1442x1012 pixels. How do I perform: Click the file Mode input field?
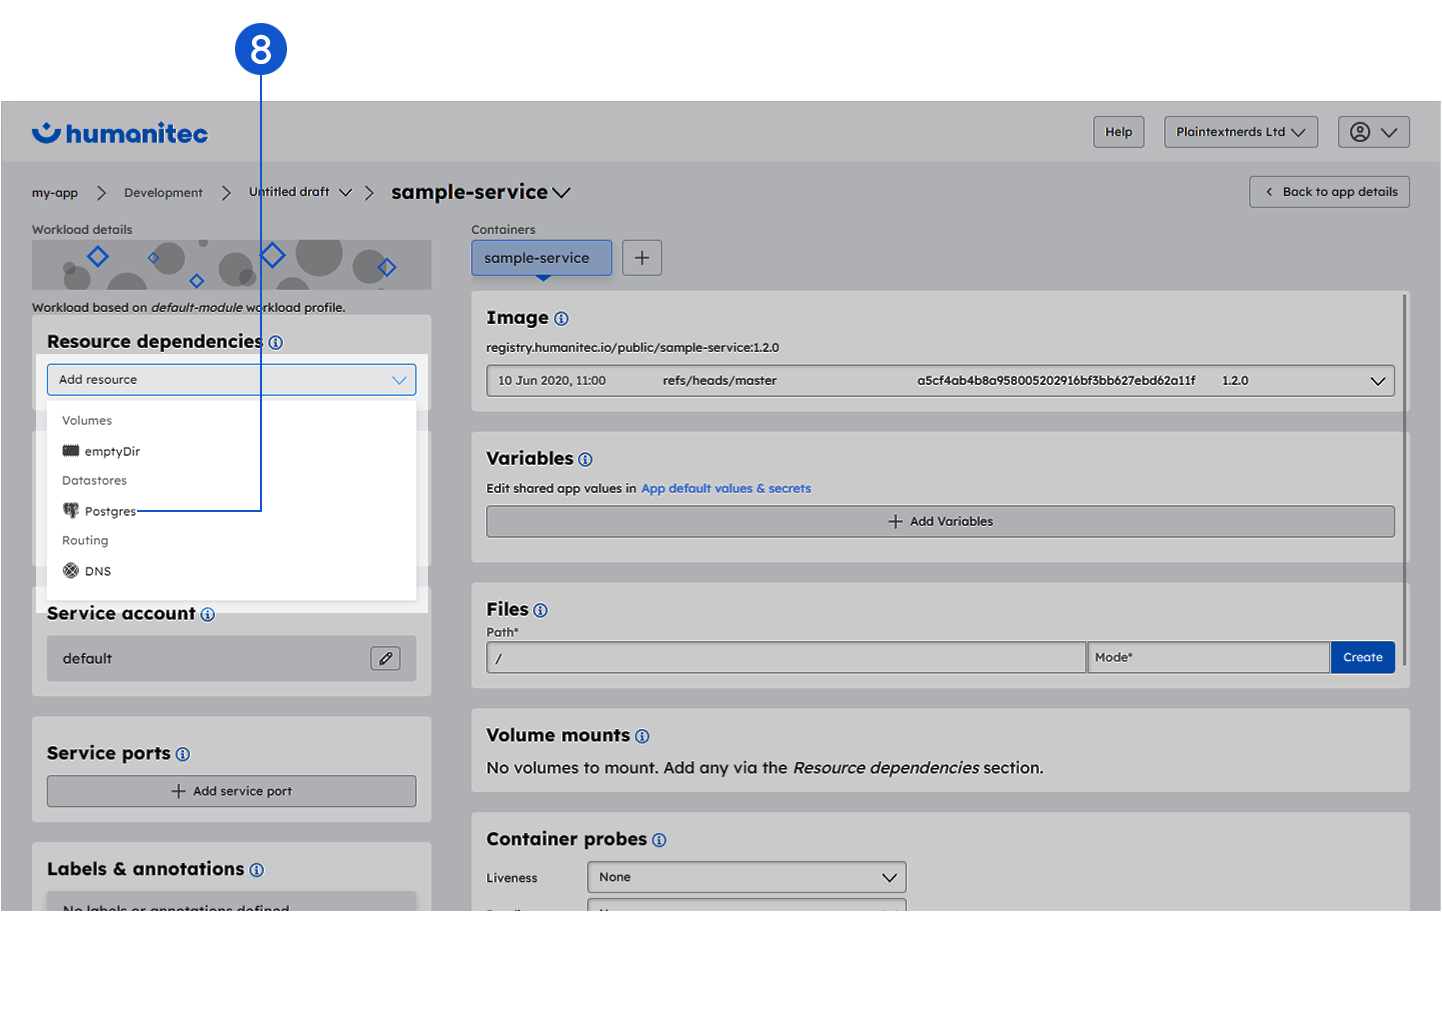[1208, 657]
